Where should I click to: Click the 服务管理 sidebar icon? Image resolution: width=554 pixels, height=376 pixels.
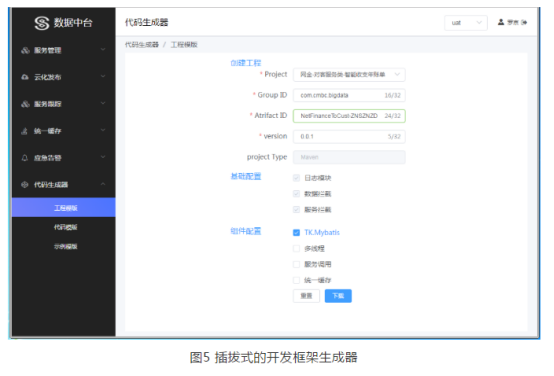tap(25, 51)
